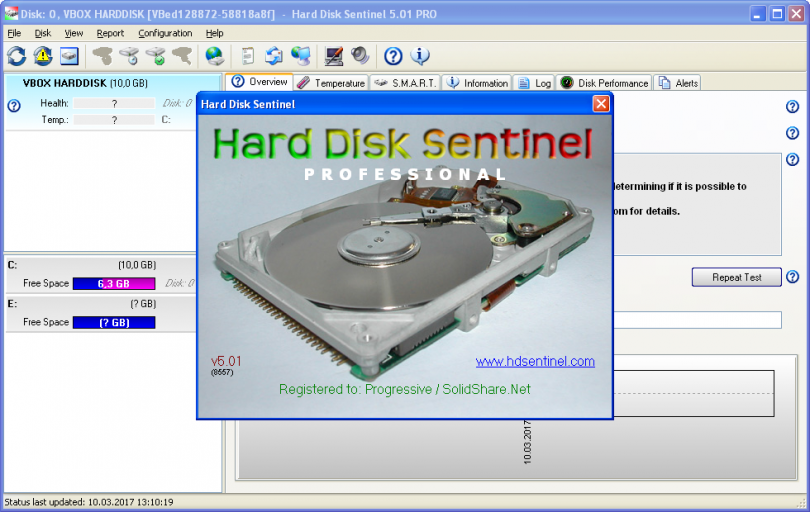This screenshot has height=512, width=810.
Task: Click the Health value bar showing question mark
Action: (x=114, y=103)
